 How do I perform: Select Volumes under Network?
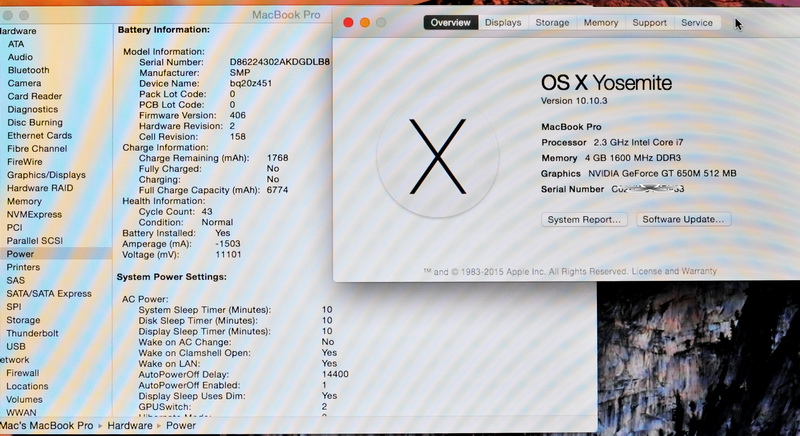24,399
